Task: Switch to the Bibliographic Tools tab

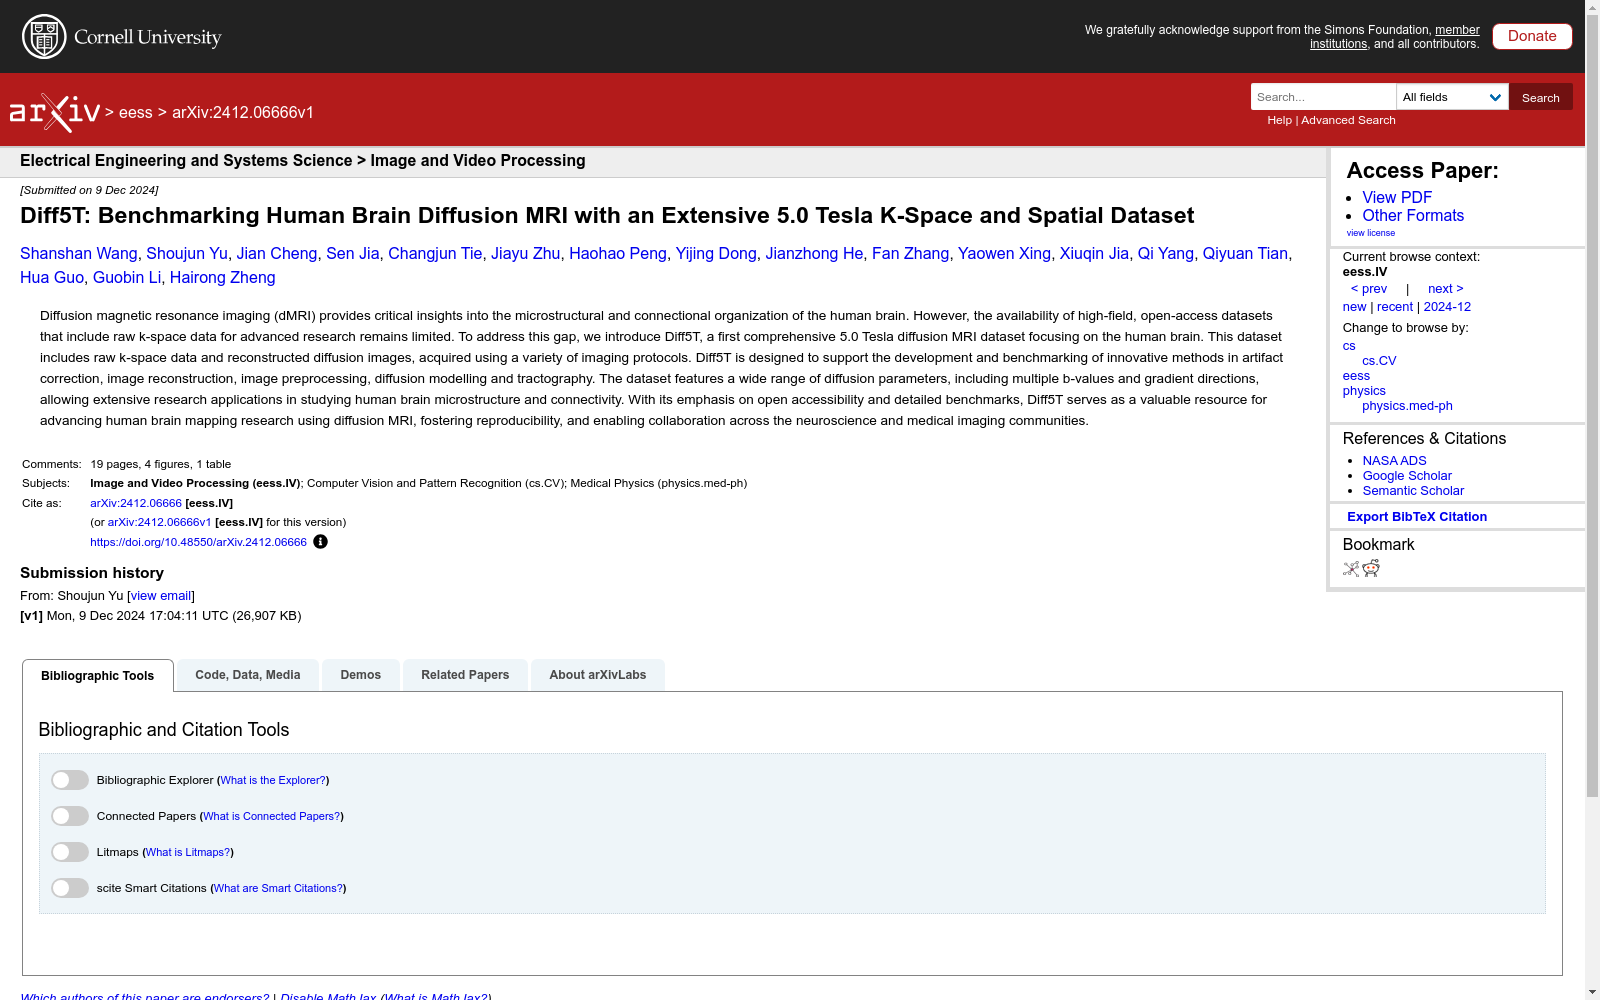Action: click(98, 676)
